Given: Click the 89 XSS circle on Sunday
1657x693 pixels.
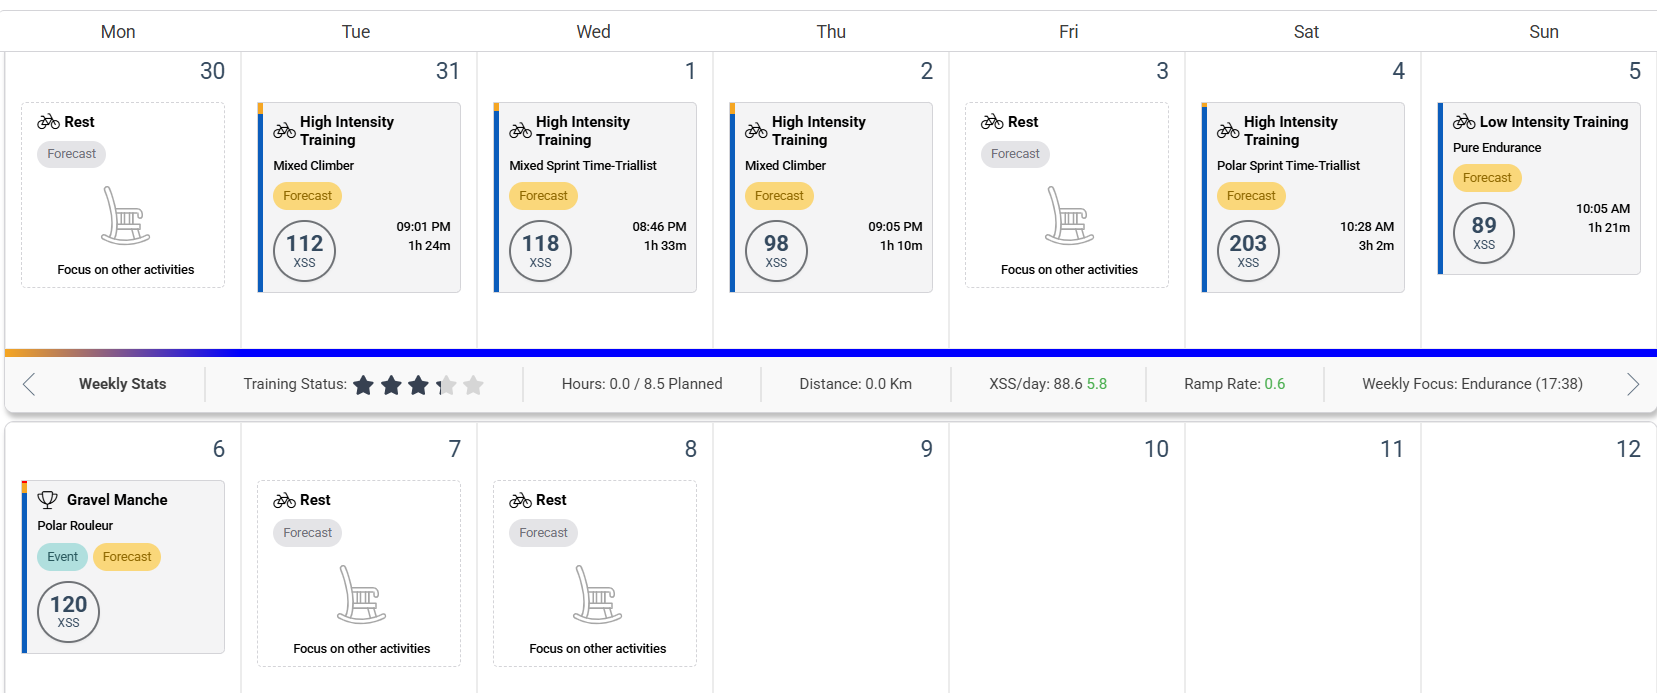Looking at the screenshot, I should (x=1483, y=233).
